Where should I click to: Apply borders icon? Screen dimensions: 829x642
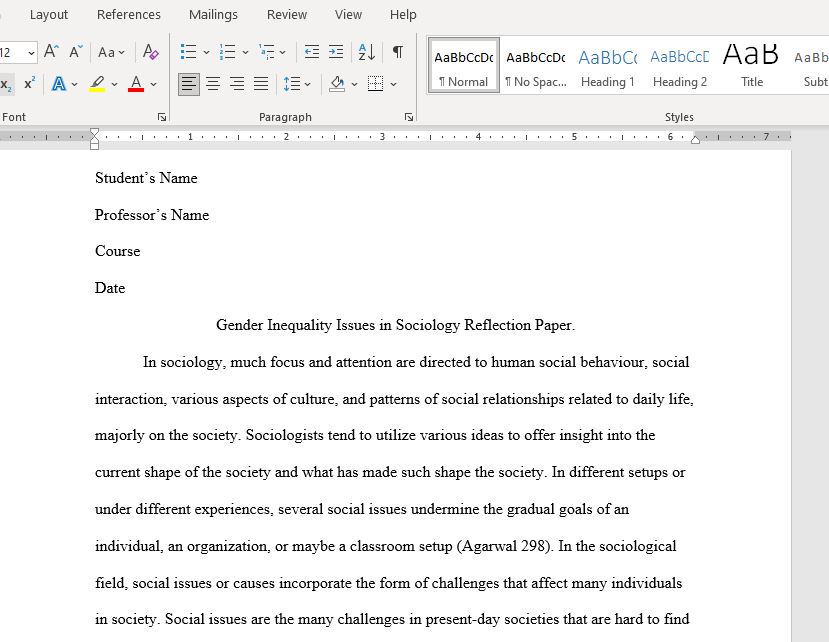point(375,84)
